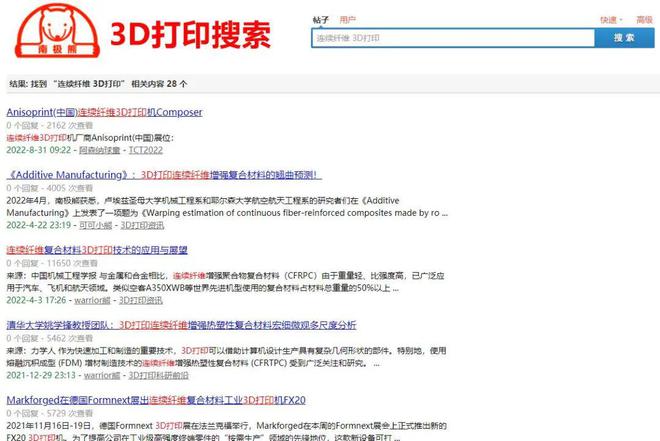Screen dimensions: 660x441
Task: Click result count text 相关内容 28 个
Action: click(159, 84)
